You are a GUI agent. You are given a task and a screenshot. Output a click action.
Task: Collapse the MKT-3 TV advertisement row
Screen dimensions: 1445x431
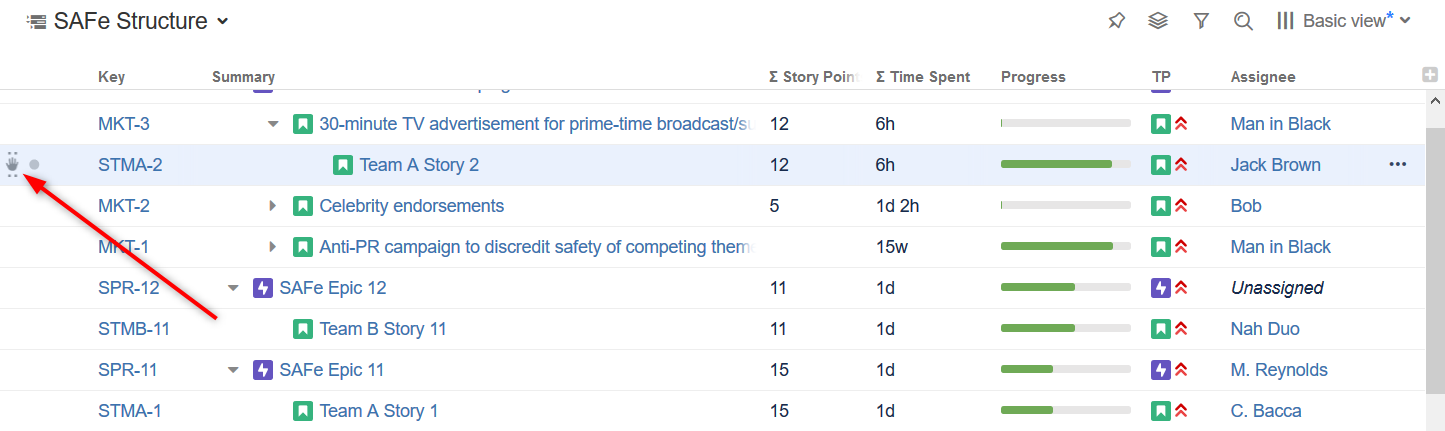273,124
